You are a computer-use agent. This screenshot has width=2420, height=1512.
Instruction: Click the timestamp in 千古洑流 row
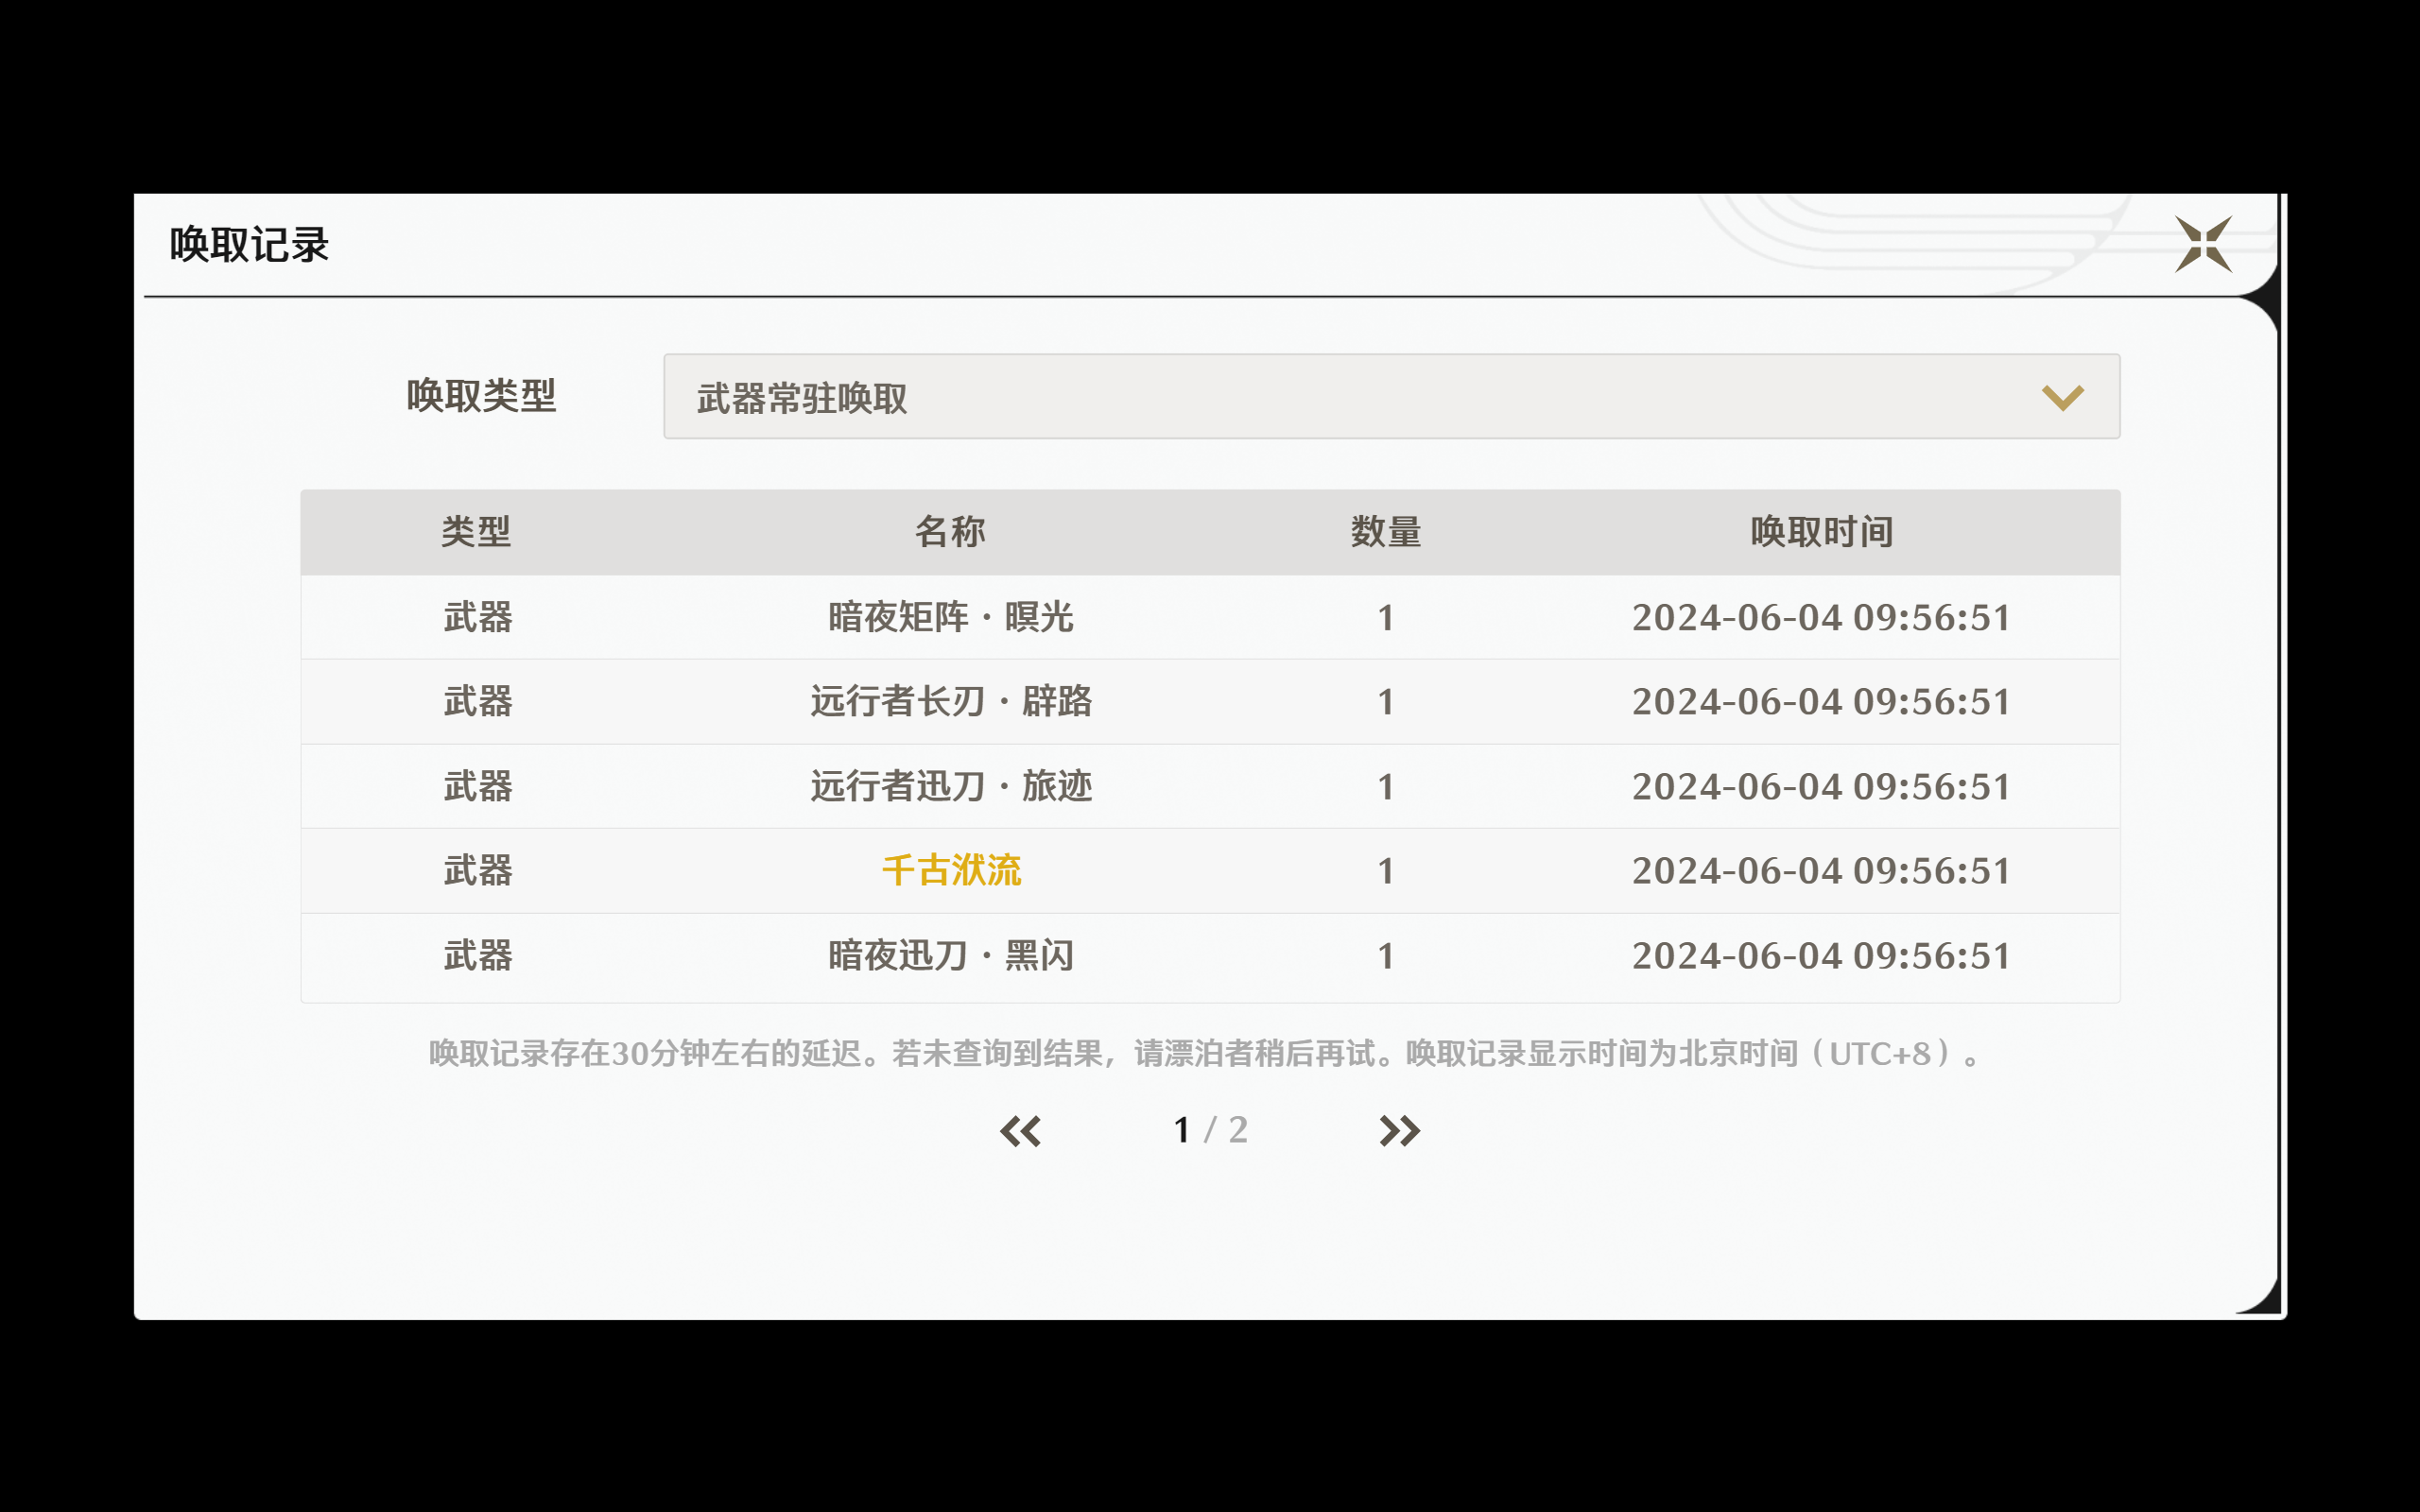coord(1821,871)
